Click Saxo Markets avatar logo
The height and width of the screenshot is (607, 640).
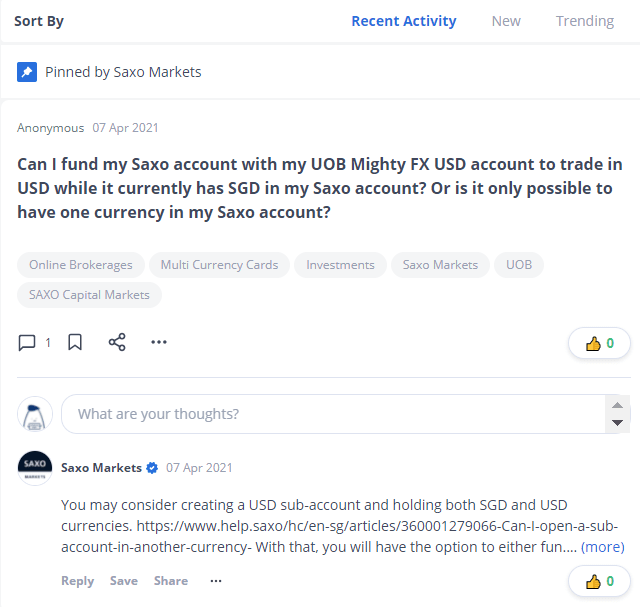coord(35,467)
